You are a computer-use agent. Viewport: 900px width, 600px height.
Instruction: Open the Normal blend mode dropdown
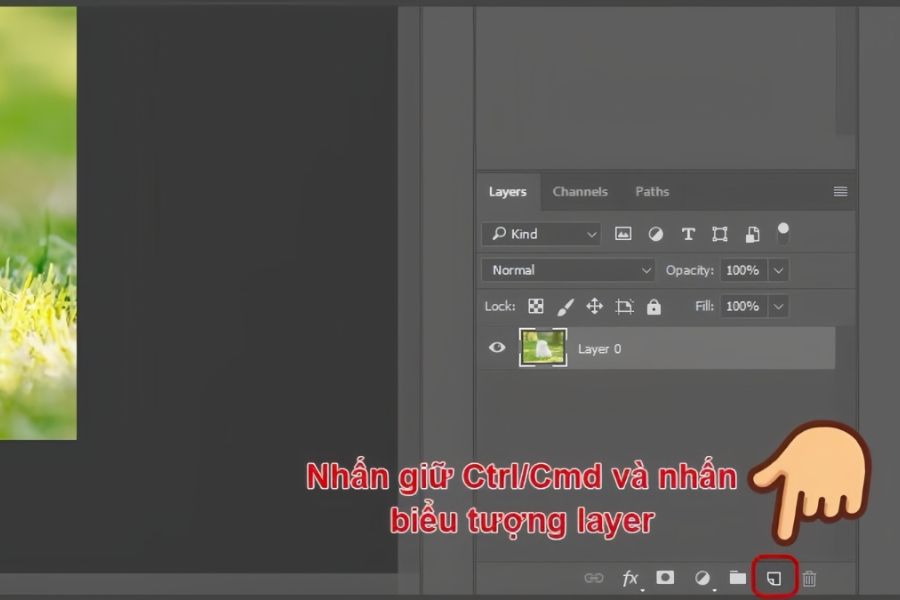pos(568,270)
